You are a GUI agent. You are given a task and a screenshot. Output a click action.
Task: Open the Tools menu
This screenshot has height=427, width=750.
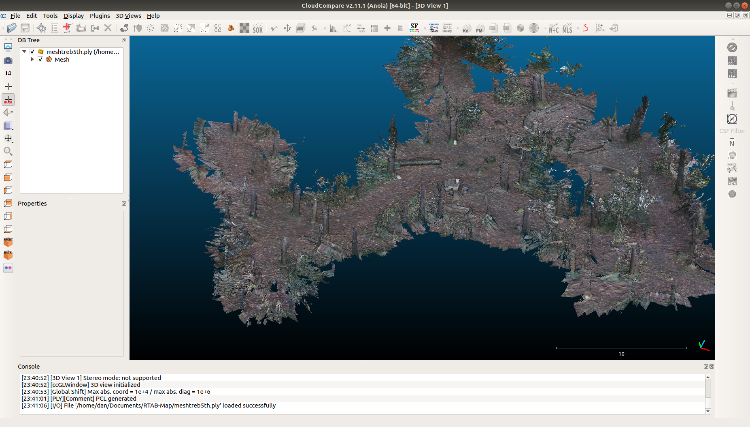[x=50, y=16]
